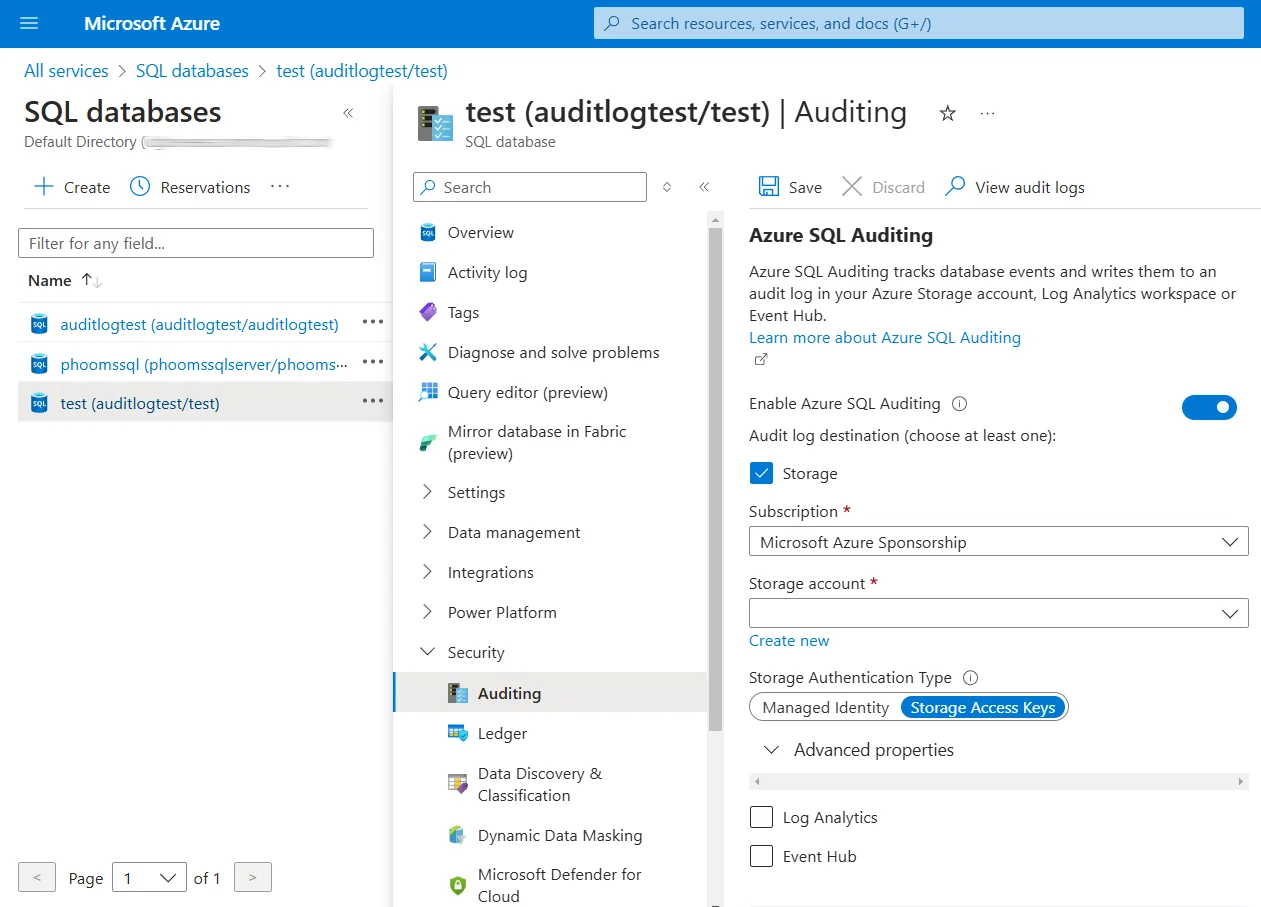The width and height of the screenshot is (1261, 907).
Task: Open the Overview page
Action: (x=481, y=232)
